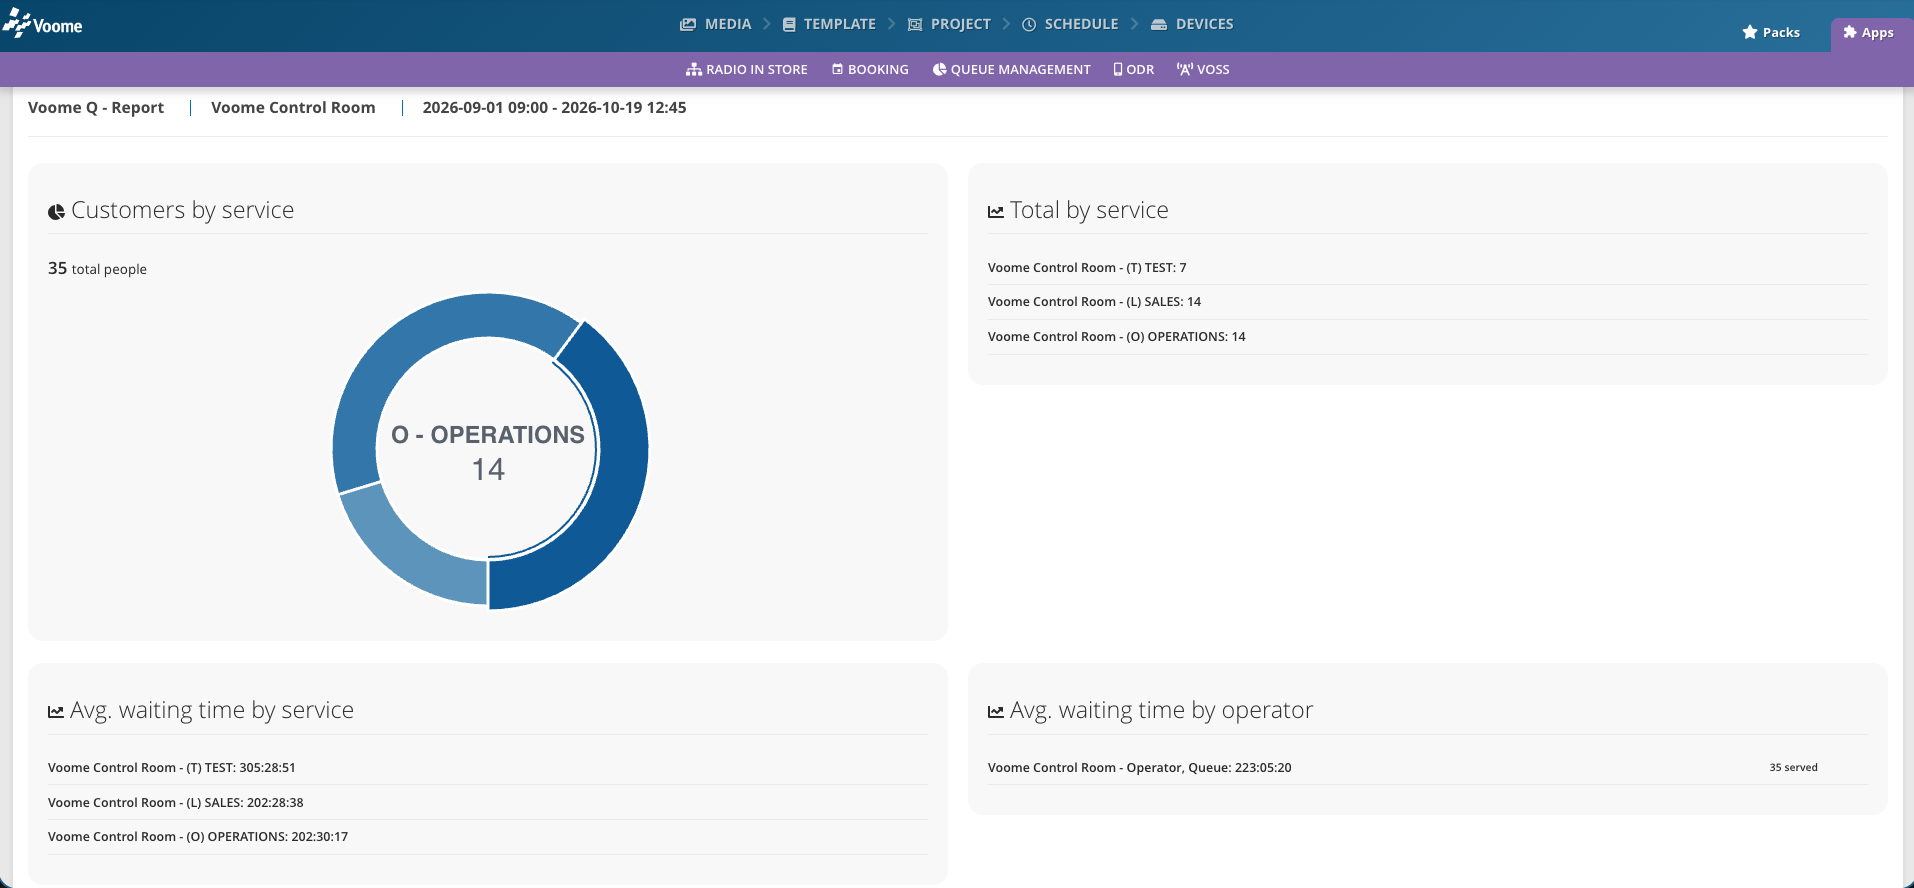Go to the TEMPLATE section
This screenshot has width=1914, height=888.
[x=829, y=24]
